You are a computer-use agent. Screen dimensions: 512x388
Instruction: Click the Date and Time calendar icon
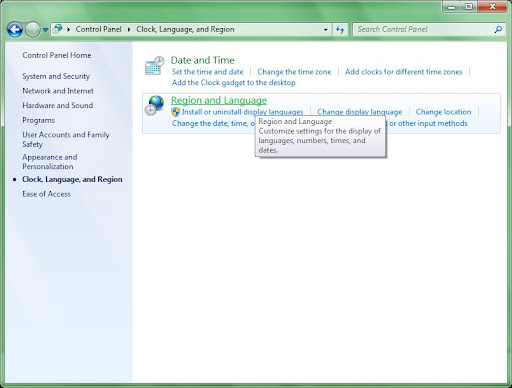(154, 66)
